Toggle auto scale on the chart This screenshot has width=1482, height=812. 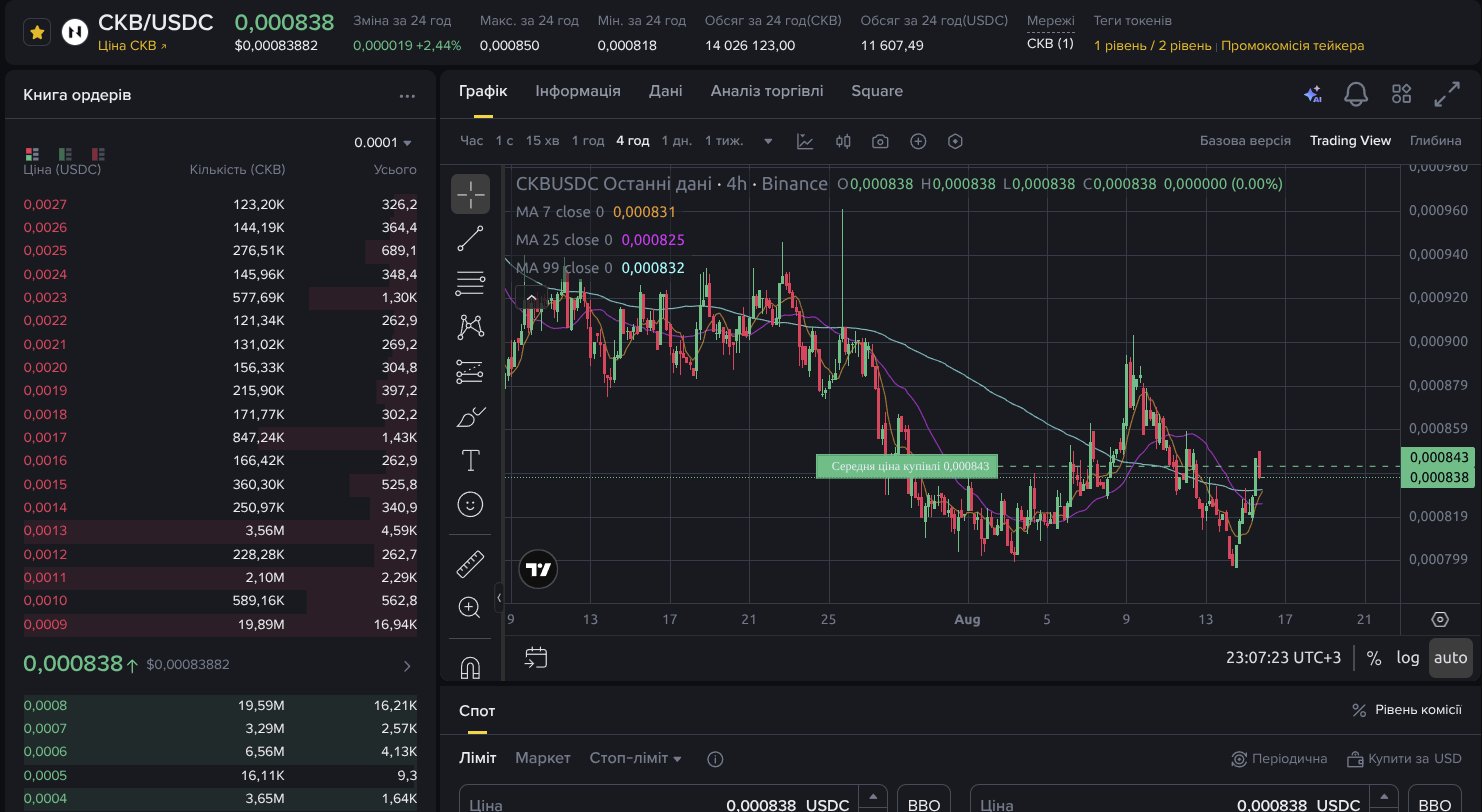tap(1450, 658)
